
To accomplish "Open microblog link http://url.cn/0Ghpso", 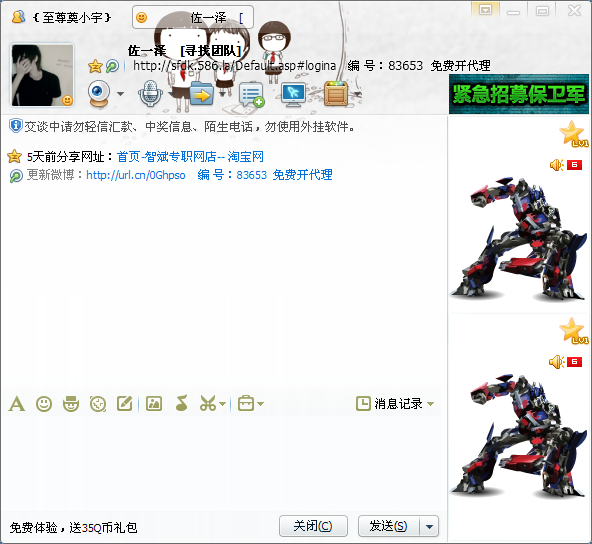I will click(136, 175).
